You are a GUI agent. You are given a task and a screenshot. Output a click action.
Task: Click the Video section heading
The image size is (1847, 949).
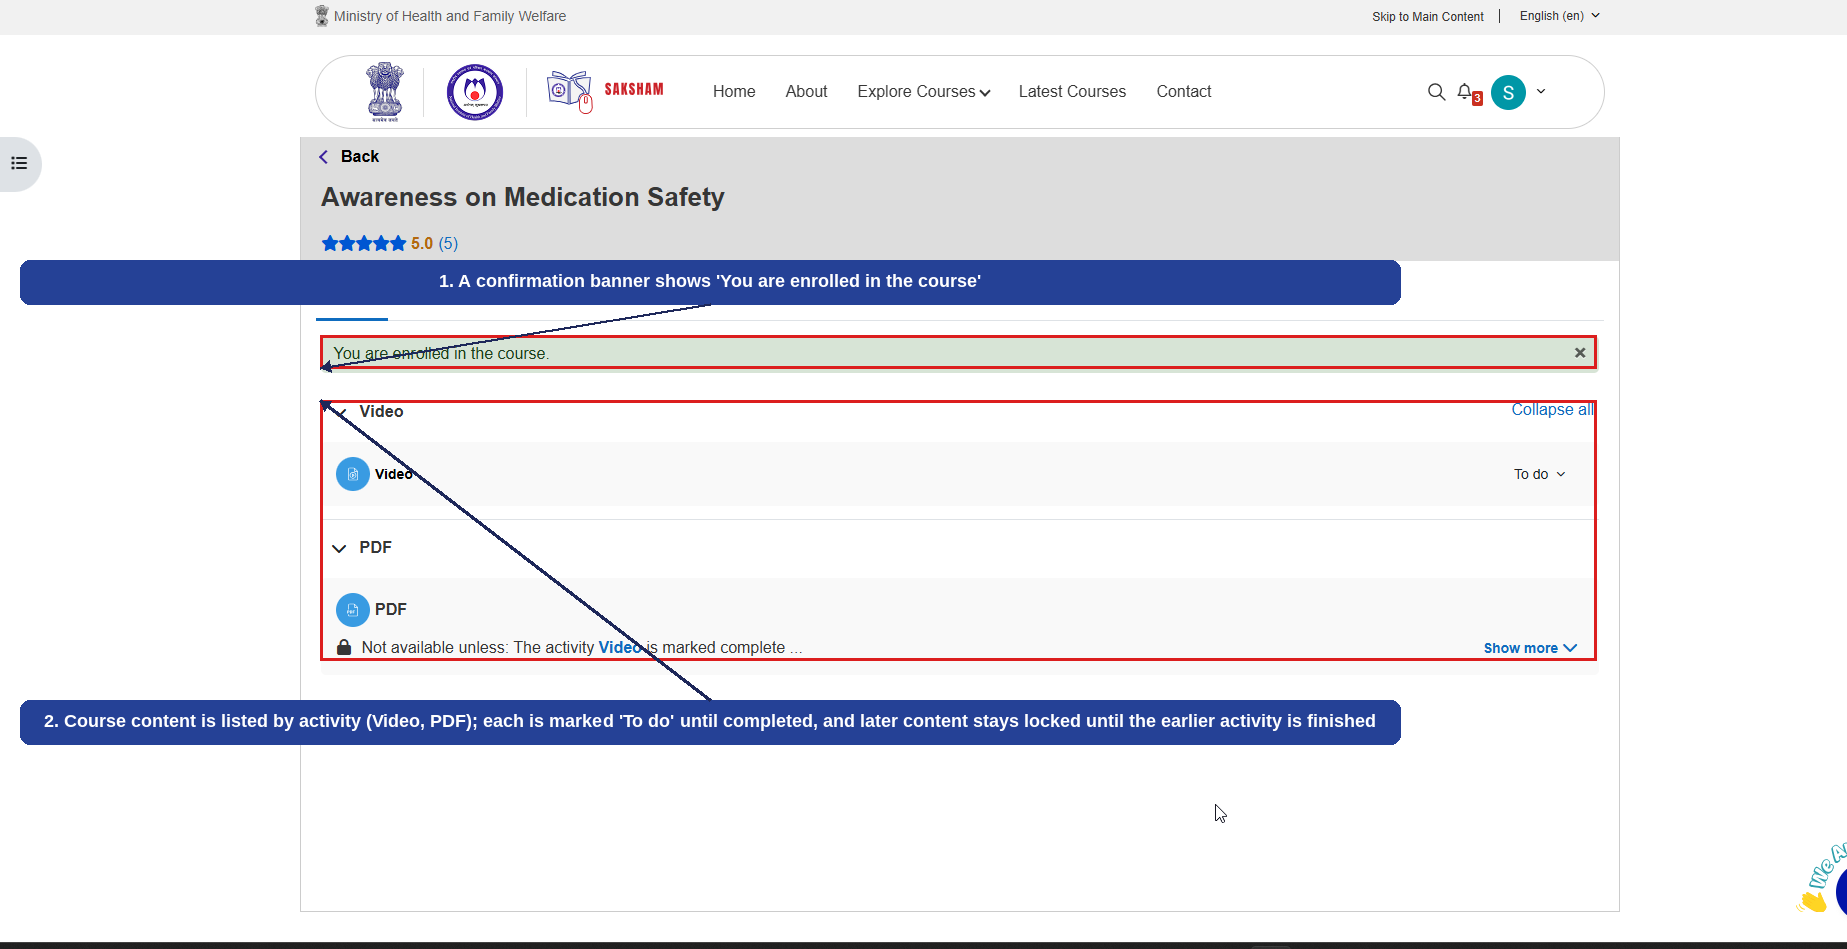tap(381, 411)
